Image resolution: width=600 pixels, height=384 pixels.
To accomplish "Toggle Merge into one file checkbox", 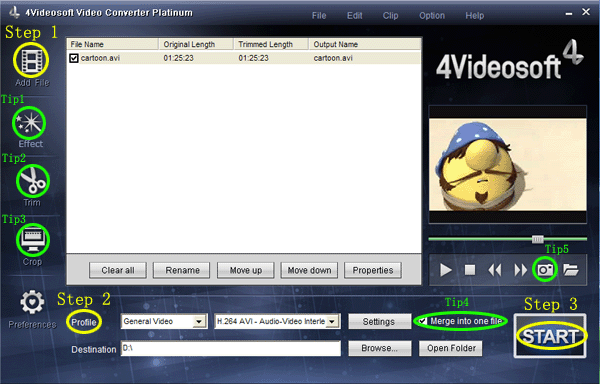I will (x=422, y=321).
